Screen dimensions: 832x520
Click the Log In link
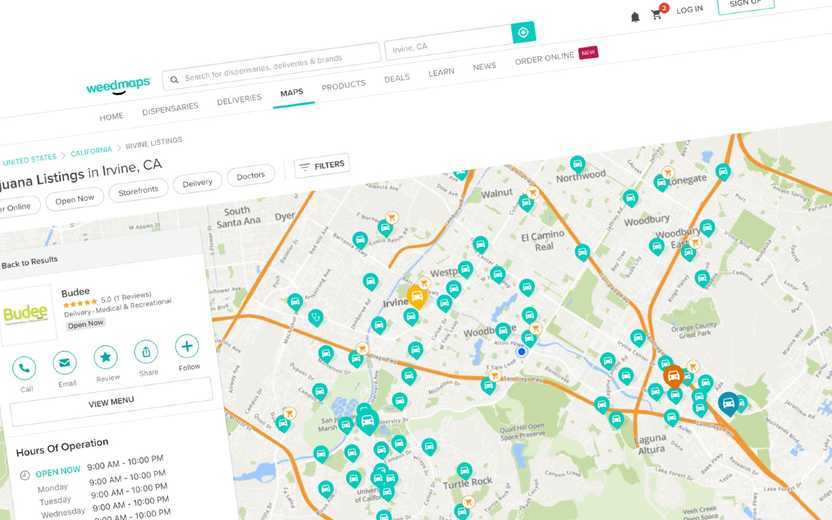coord(689,10)
